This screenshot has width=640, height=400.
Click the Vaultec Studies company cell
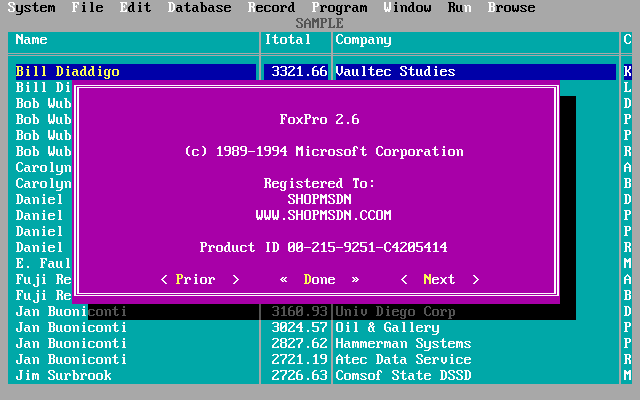(476, 71)
